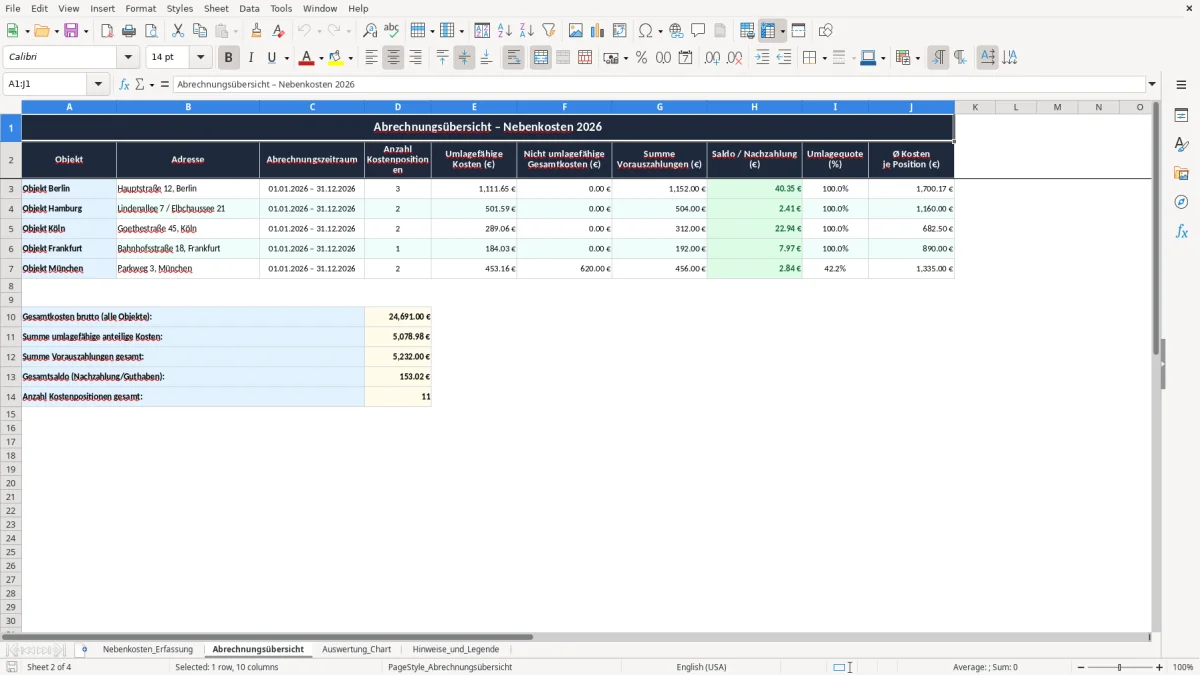
Task: Insert a hyperlink
Action: pyautogui.click(x=676, y=31)
